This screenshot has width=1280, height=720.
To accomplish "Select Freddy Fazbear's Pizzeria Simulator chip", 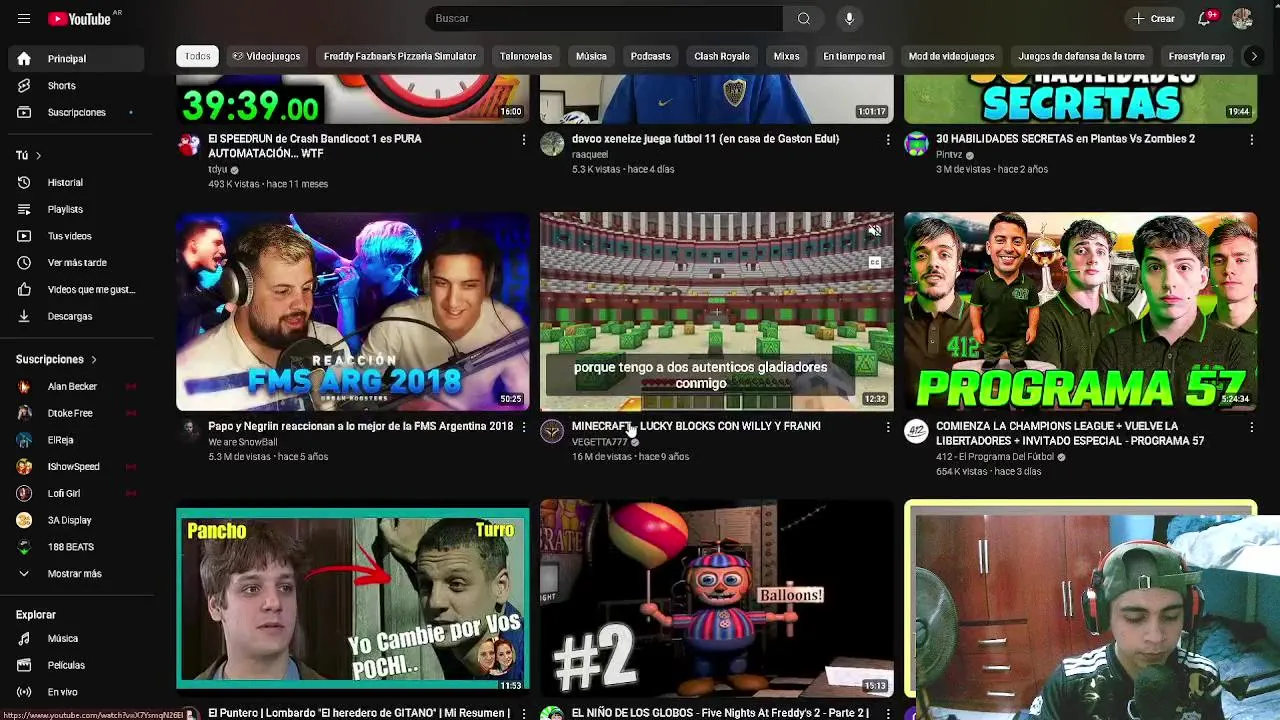I will click(400, 57).
